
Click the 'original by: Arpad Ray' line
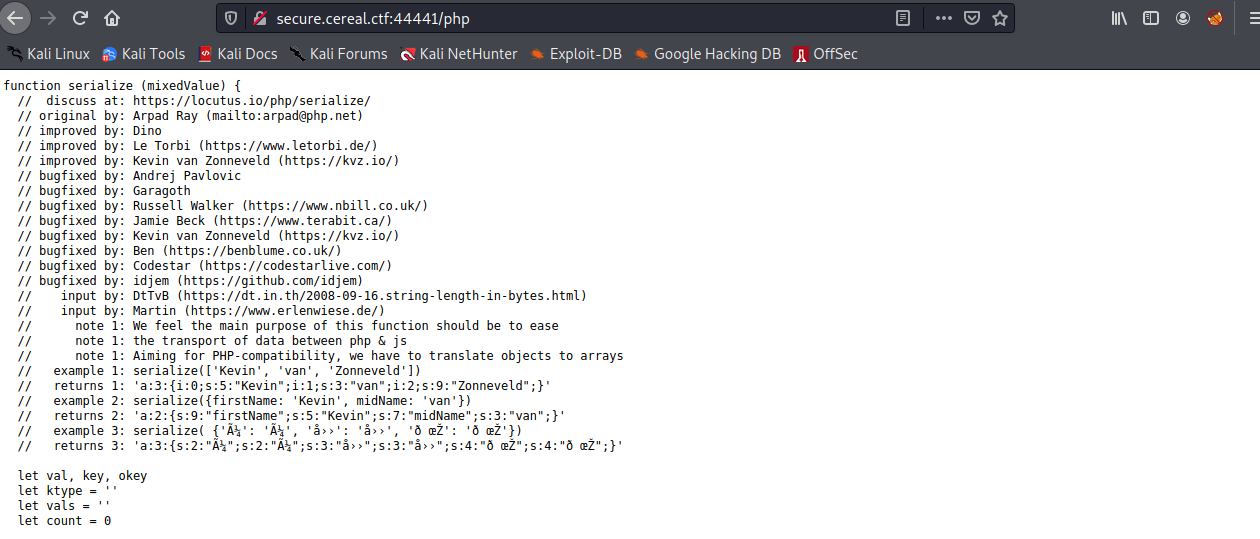[x=190, y=116]
